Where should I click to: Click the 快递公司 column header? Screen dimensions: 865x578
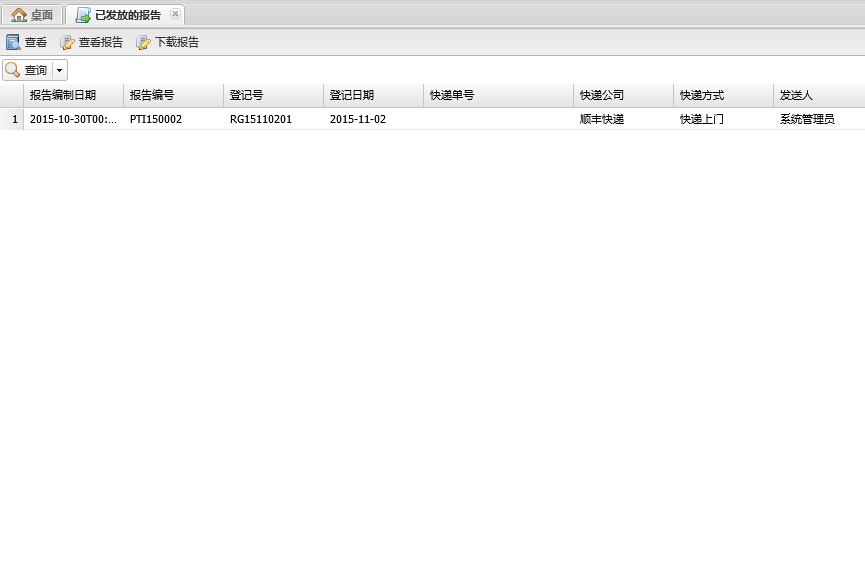click(x=602, y=95)
